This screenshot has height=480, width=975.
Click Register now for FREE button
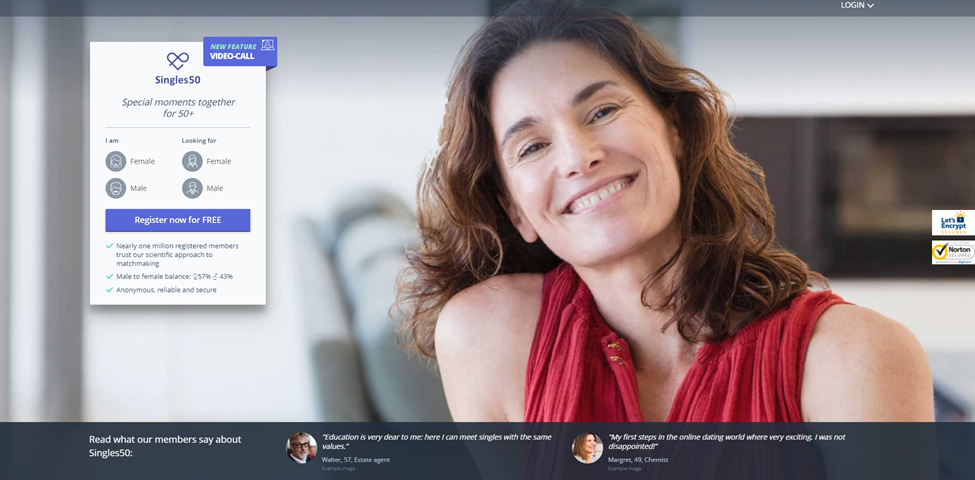(x=178, y=220)
